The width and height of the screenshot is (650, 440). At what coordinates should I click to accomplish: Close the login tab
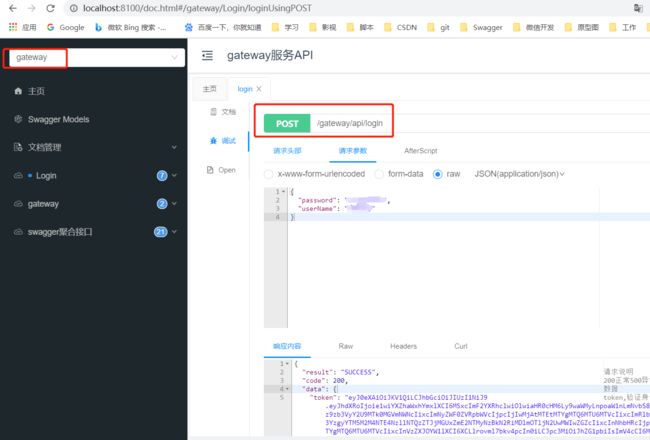click(x=259, y=89)
